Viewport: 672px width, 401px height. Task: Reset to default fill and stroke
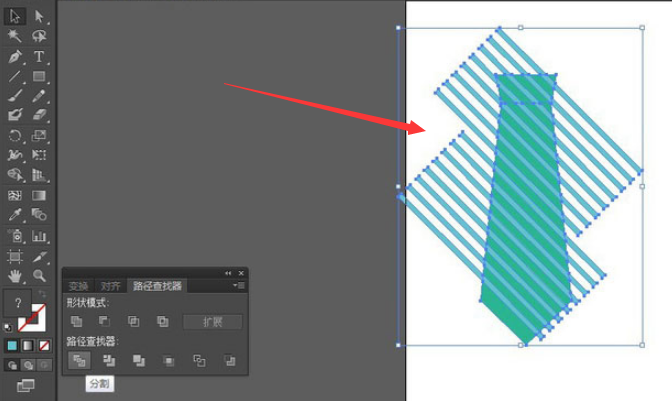tap(7, 328)
